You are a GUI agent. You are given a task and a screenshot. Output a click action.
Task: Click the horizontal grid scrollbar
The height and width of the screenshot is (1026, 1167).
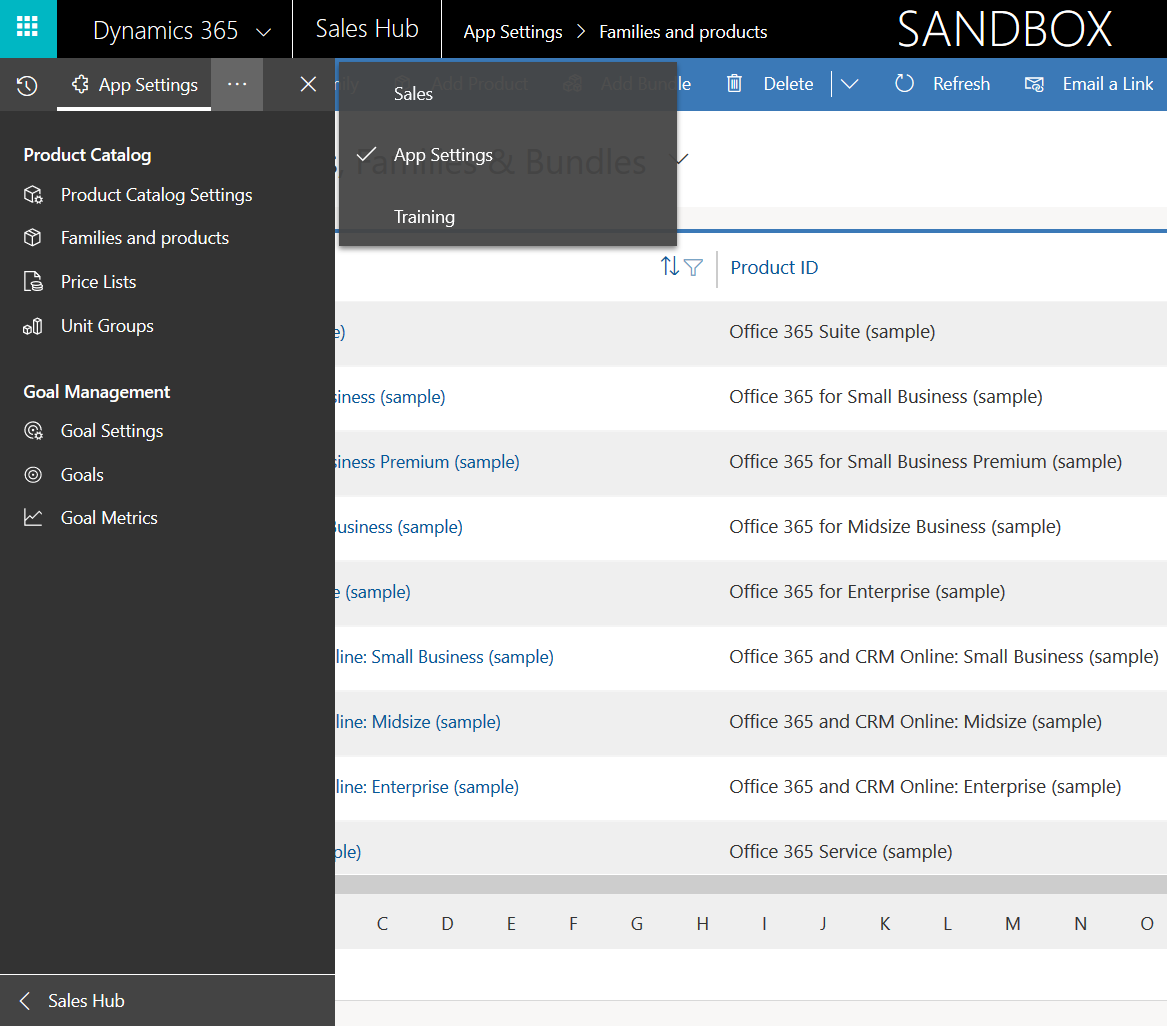click(x=751, y=884)
